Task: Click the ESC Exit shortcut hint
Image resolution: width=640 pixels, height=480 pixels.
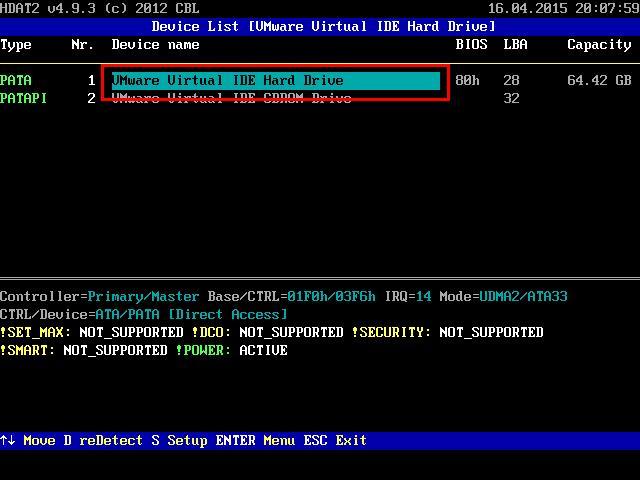Action: pyautogui.click(x=335, y=440)
